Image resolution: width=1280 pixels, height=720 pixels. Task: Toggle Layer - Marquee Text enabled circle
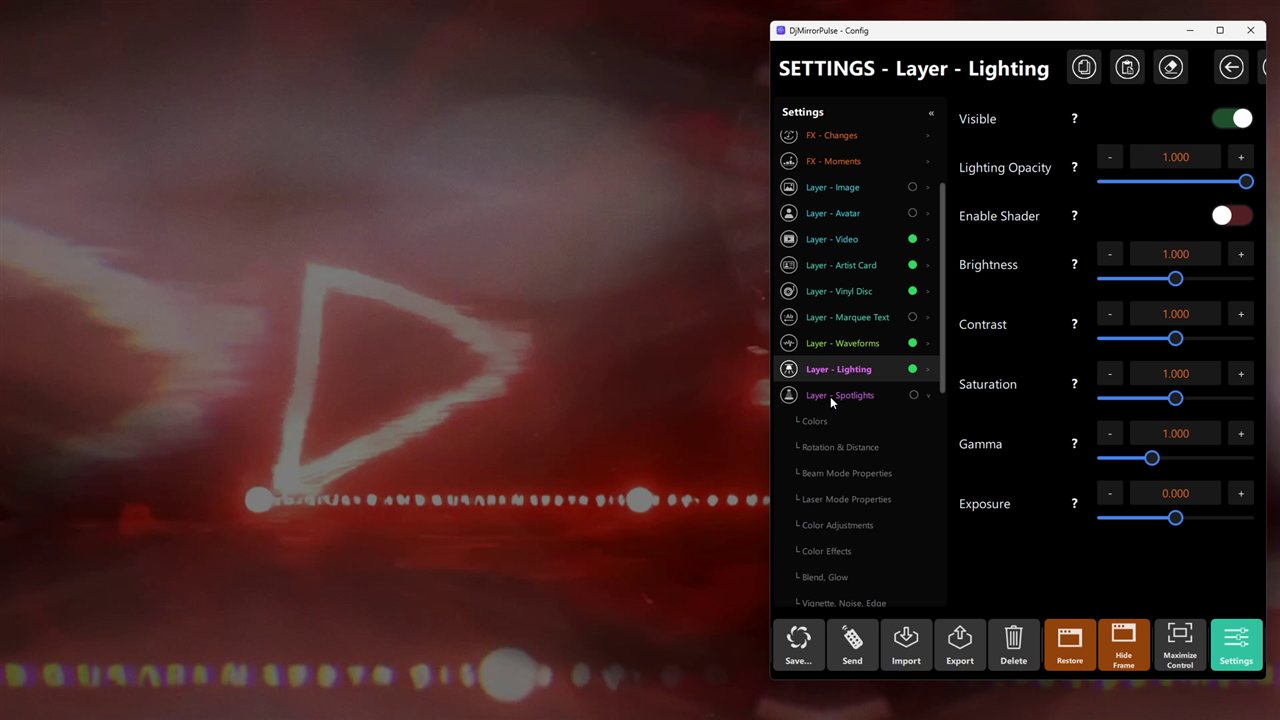912,317
